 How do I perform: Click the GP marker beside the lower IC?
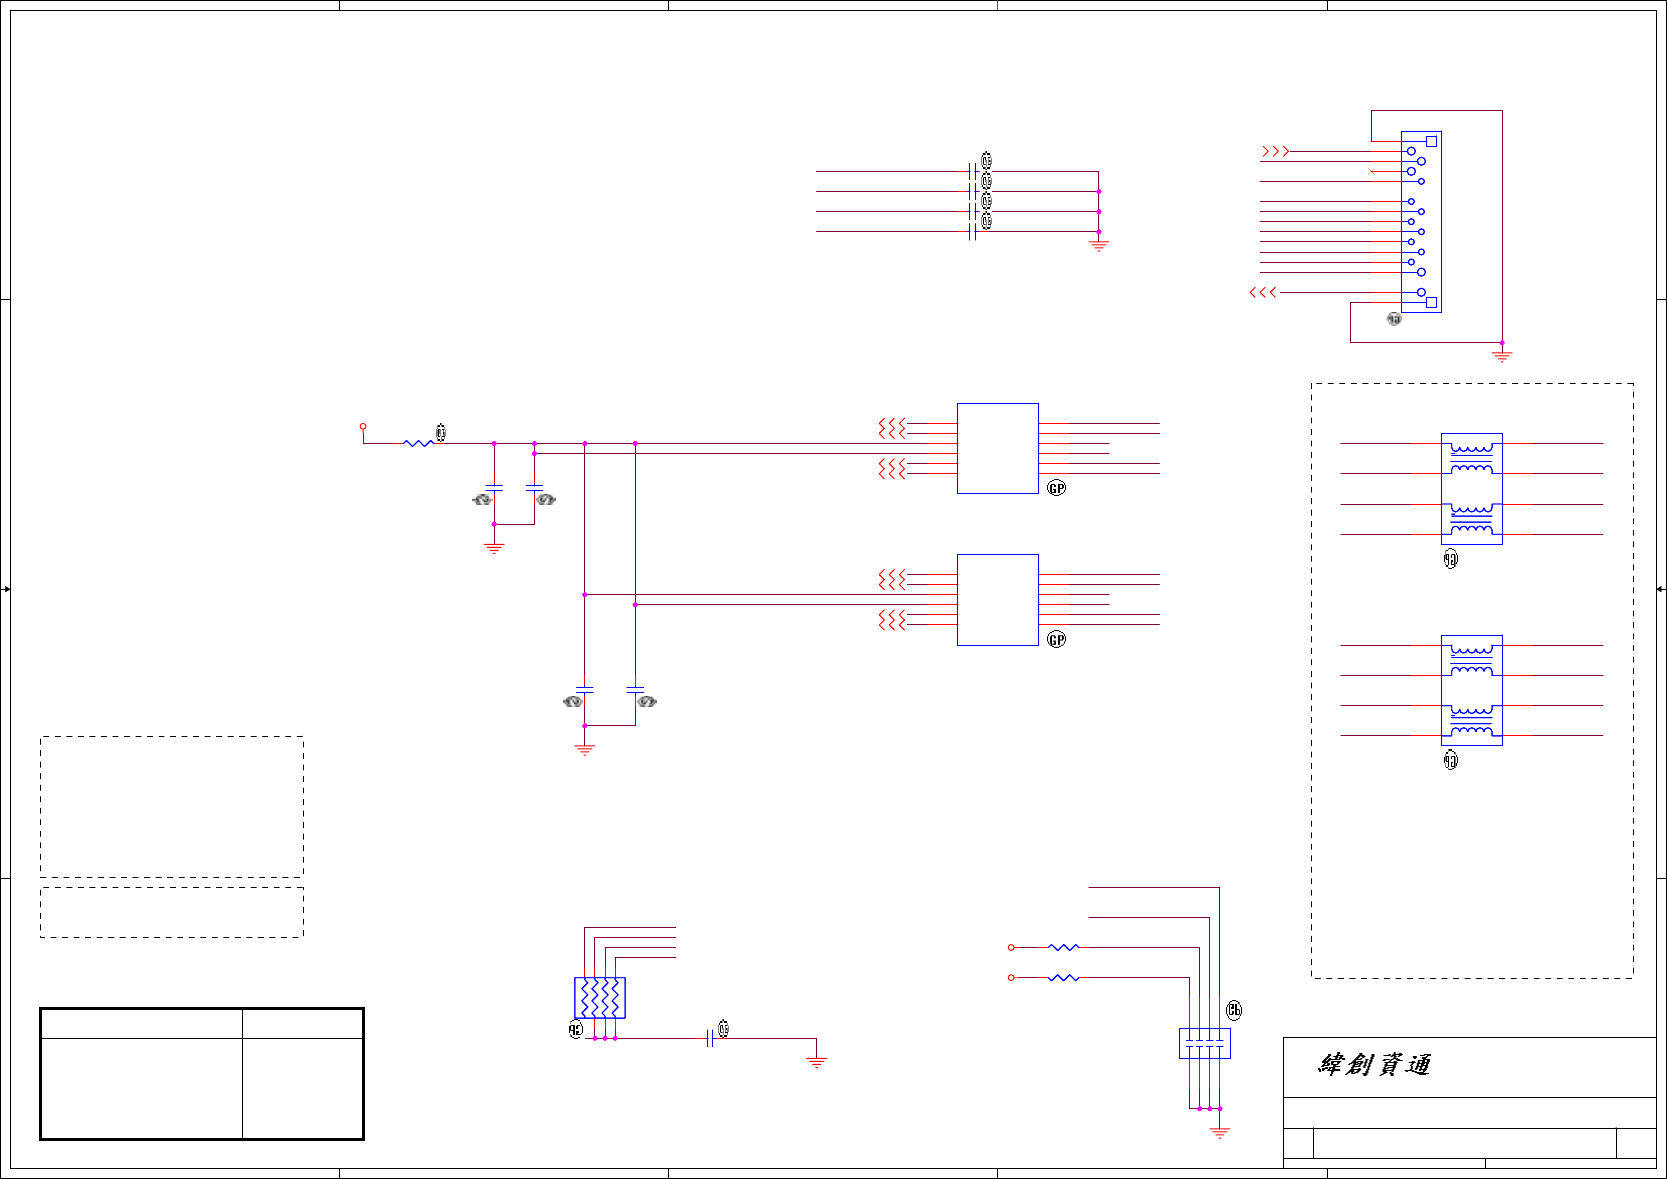point(1056,639)
